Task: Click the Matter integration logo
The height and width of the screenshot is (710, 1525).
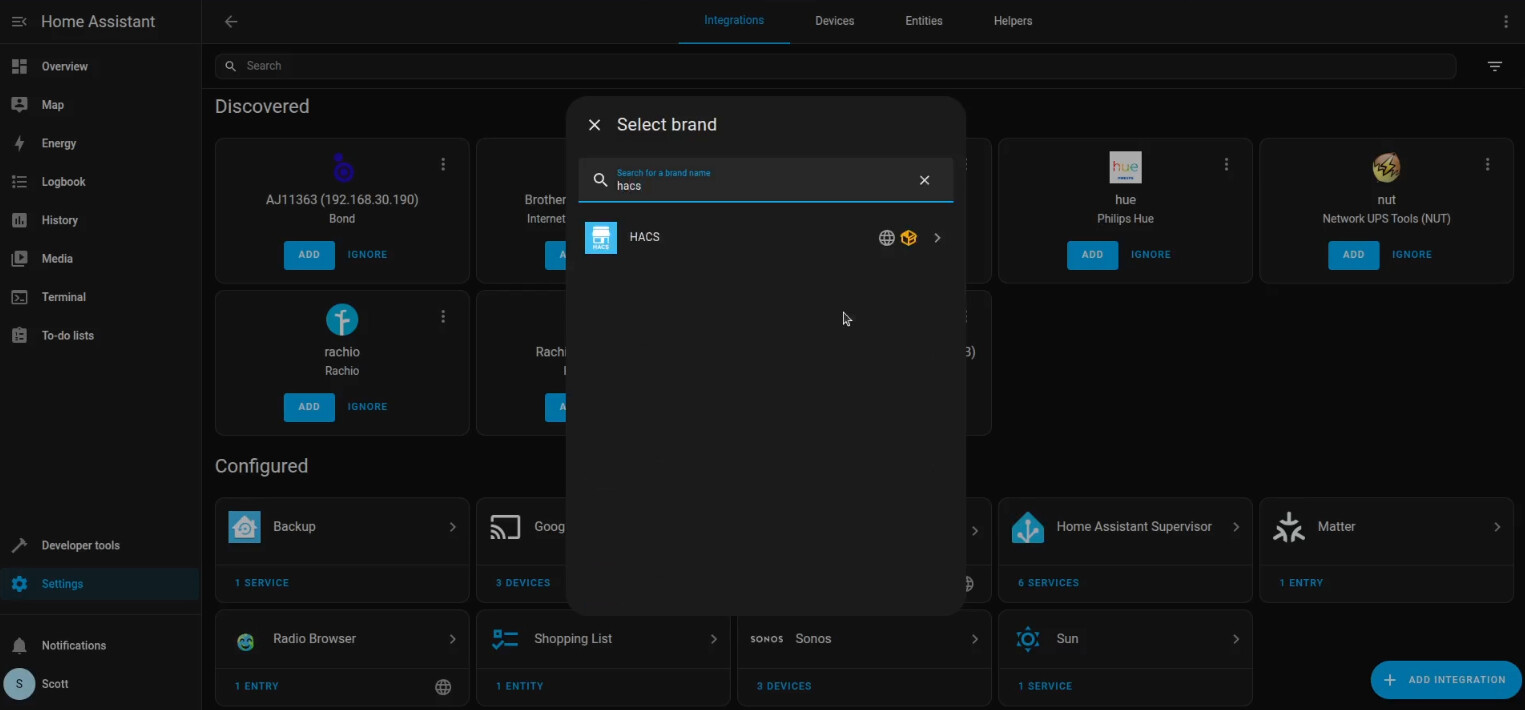Action: pos(1289,527)
